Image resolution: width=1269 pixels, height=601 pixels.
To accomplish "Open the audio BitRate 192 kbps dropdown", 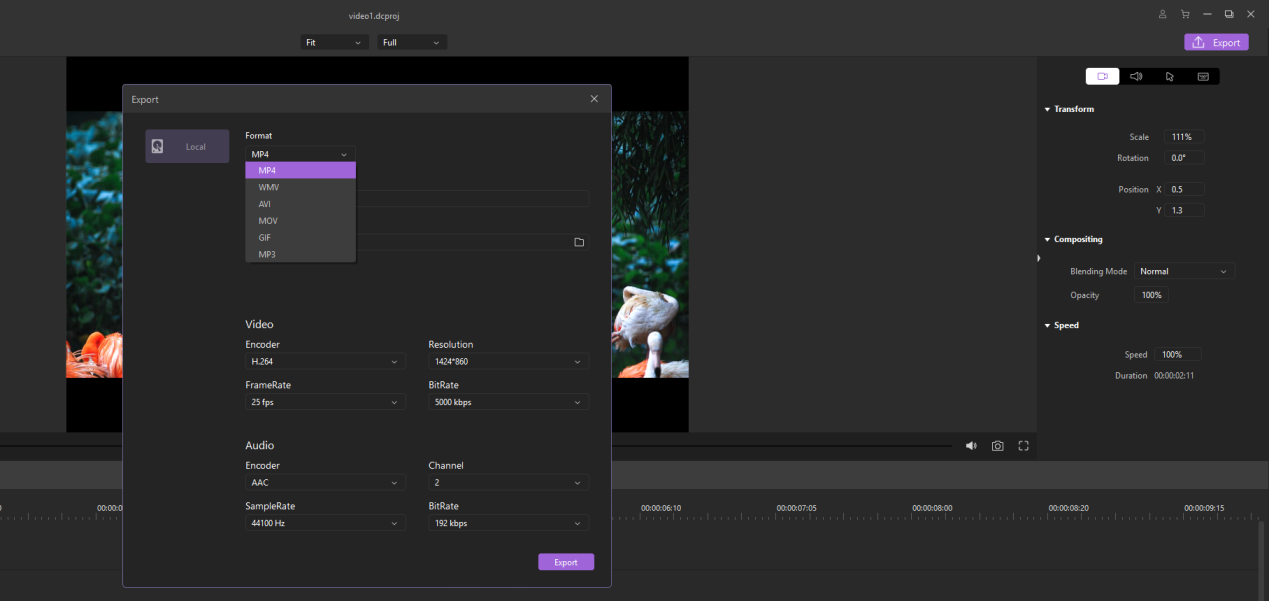I will (509, 523).
